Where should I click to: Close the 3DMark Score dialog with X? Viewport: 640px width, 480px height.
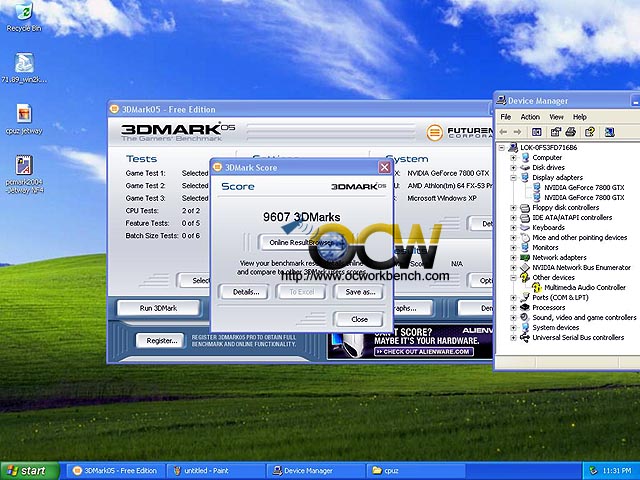click(384, 167)
